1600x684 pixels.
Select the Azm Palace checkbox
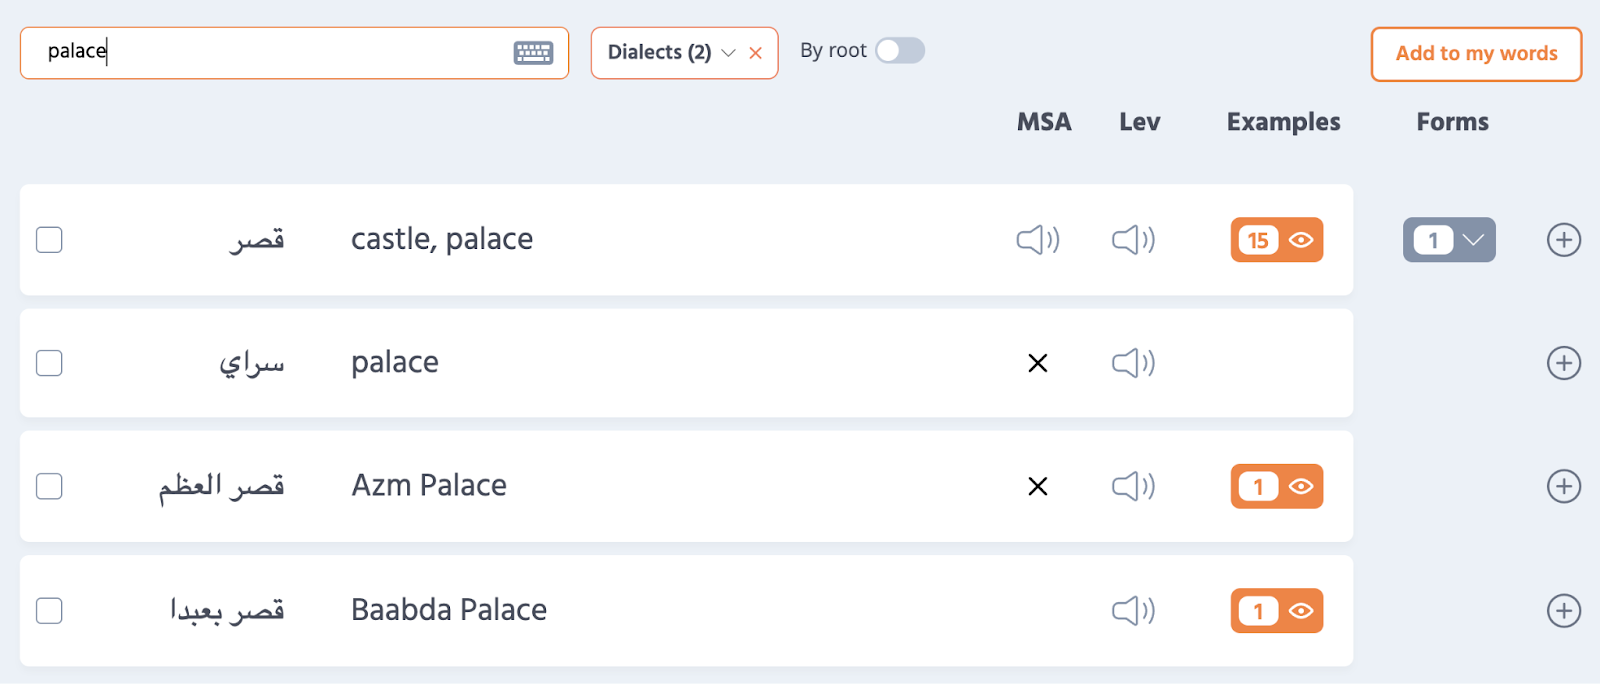49,486
